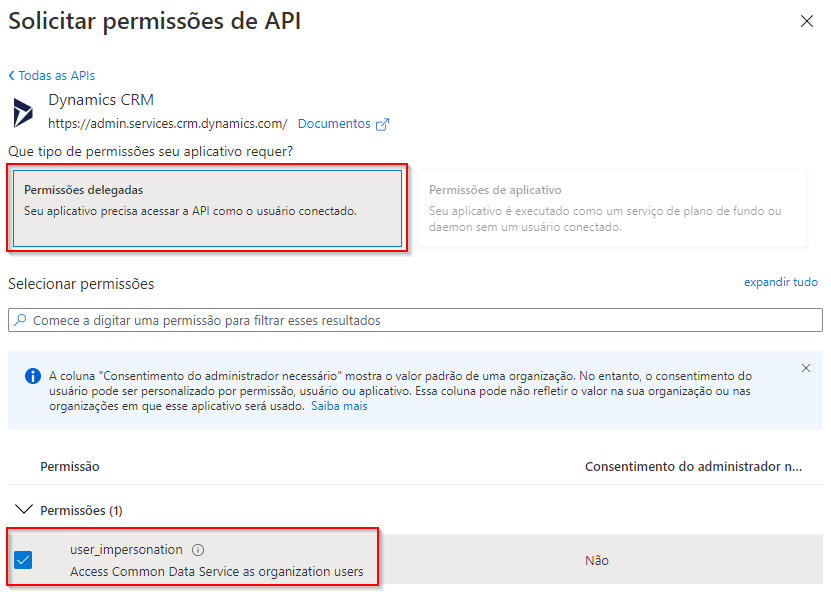This screenshot has width=831, height=609.
Task: Click the external link icon beside Documentos
Action: click(382, 125)
